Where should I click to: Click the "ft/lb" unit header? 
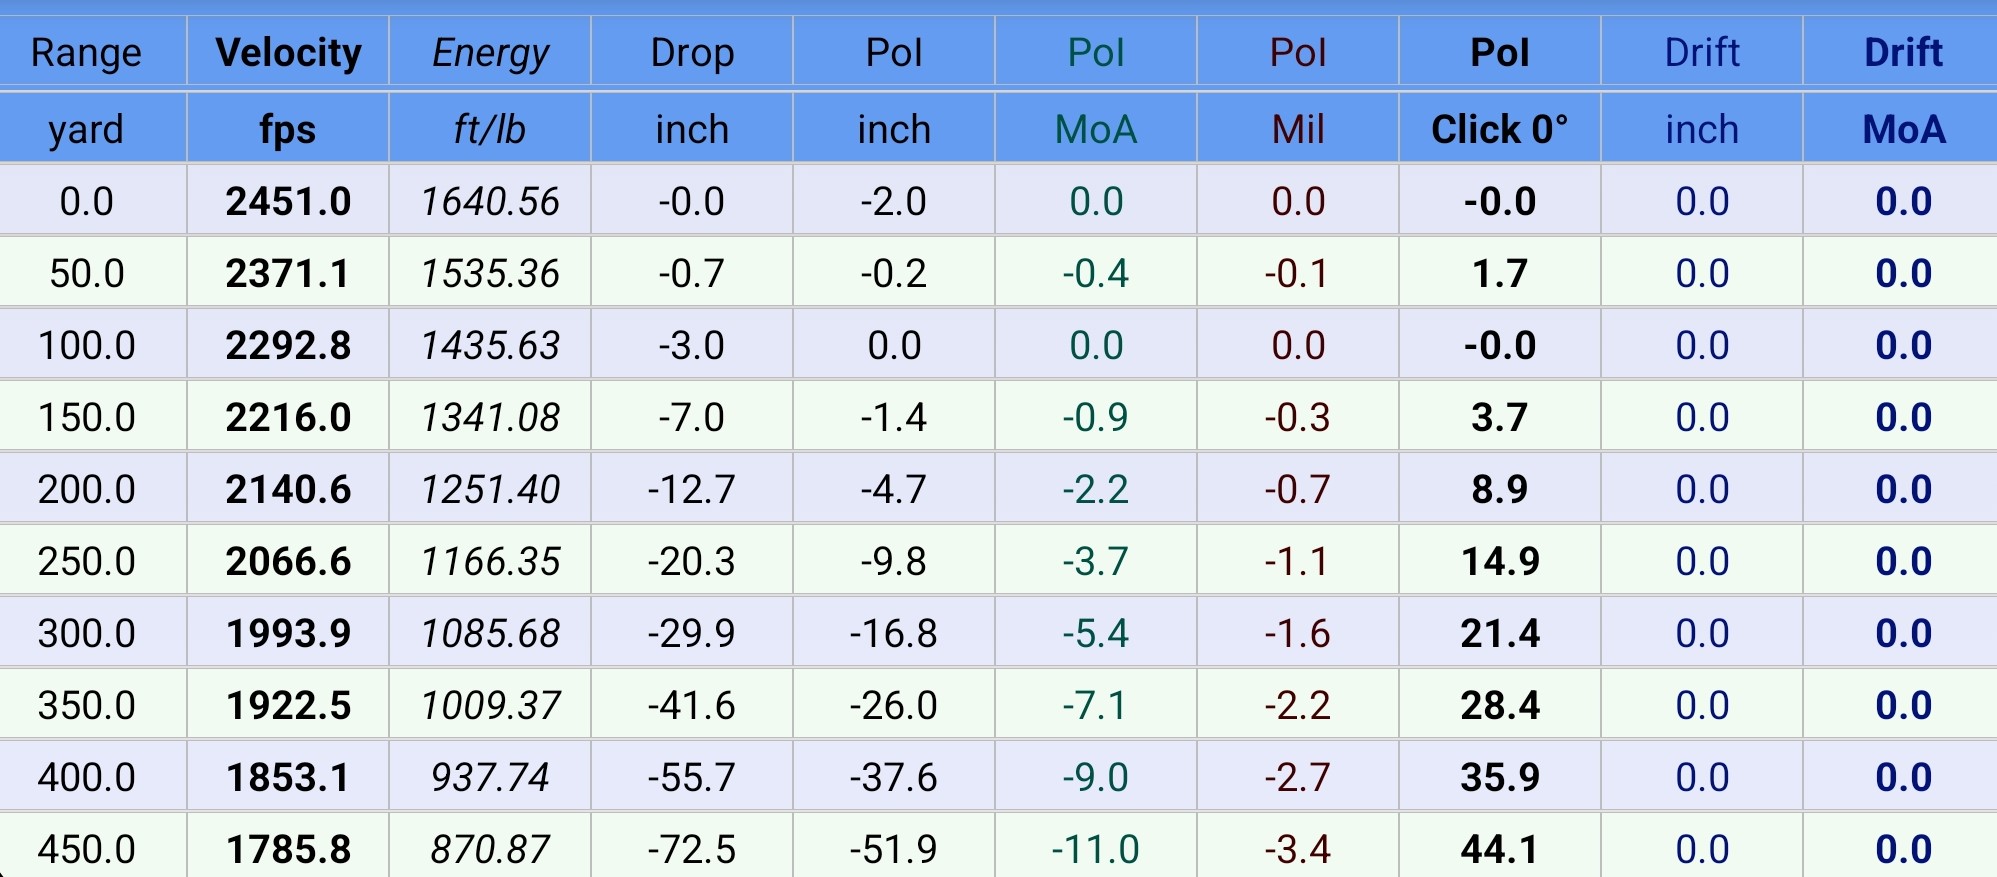point(490,129)
